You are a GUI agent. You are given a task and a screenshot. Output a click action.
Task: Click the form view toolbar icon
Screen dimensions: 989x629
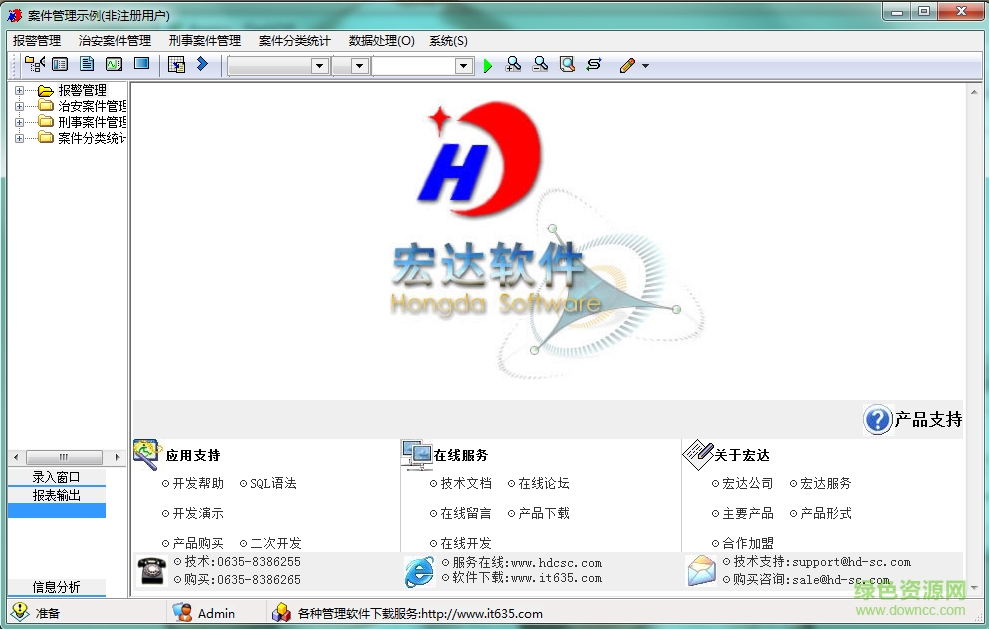coord(60,64)
